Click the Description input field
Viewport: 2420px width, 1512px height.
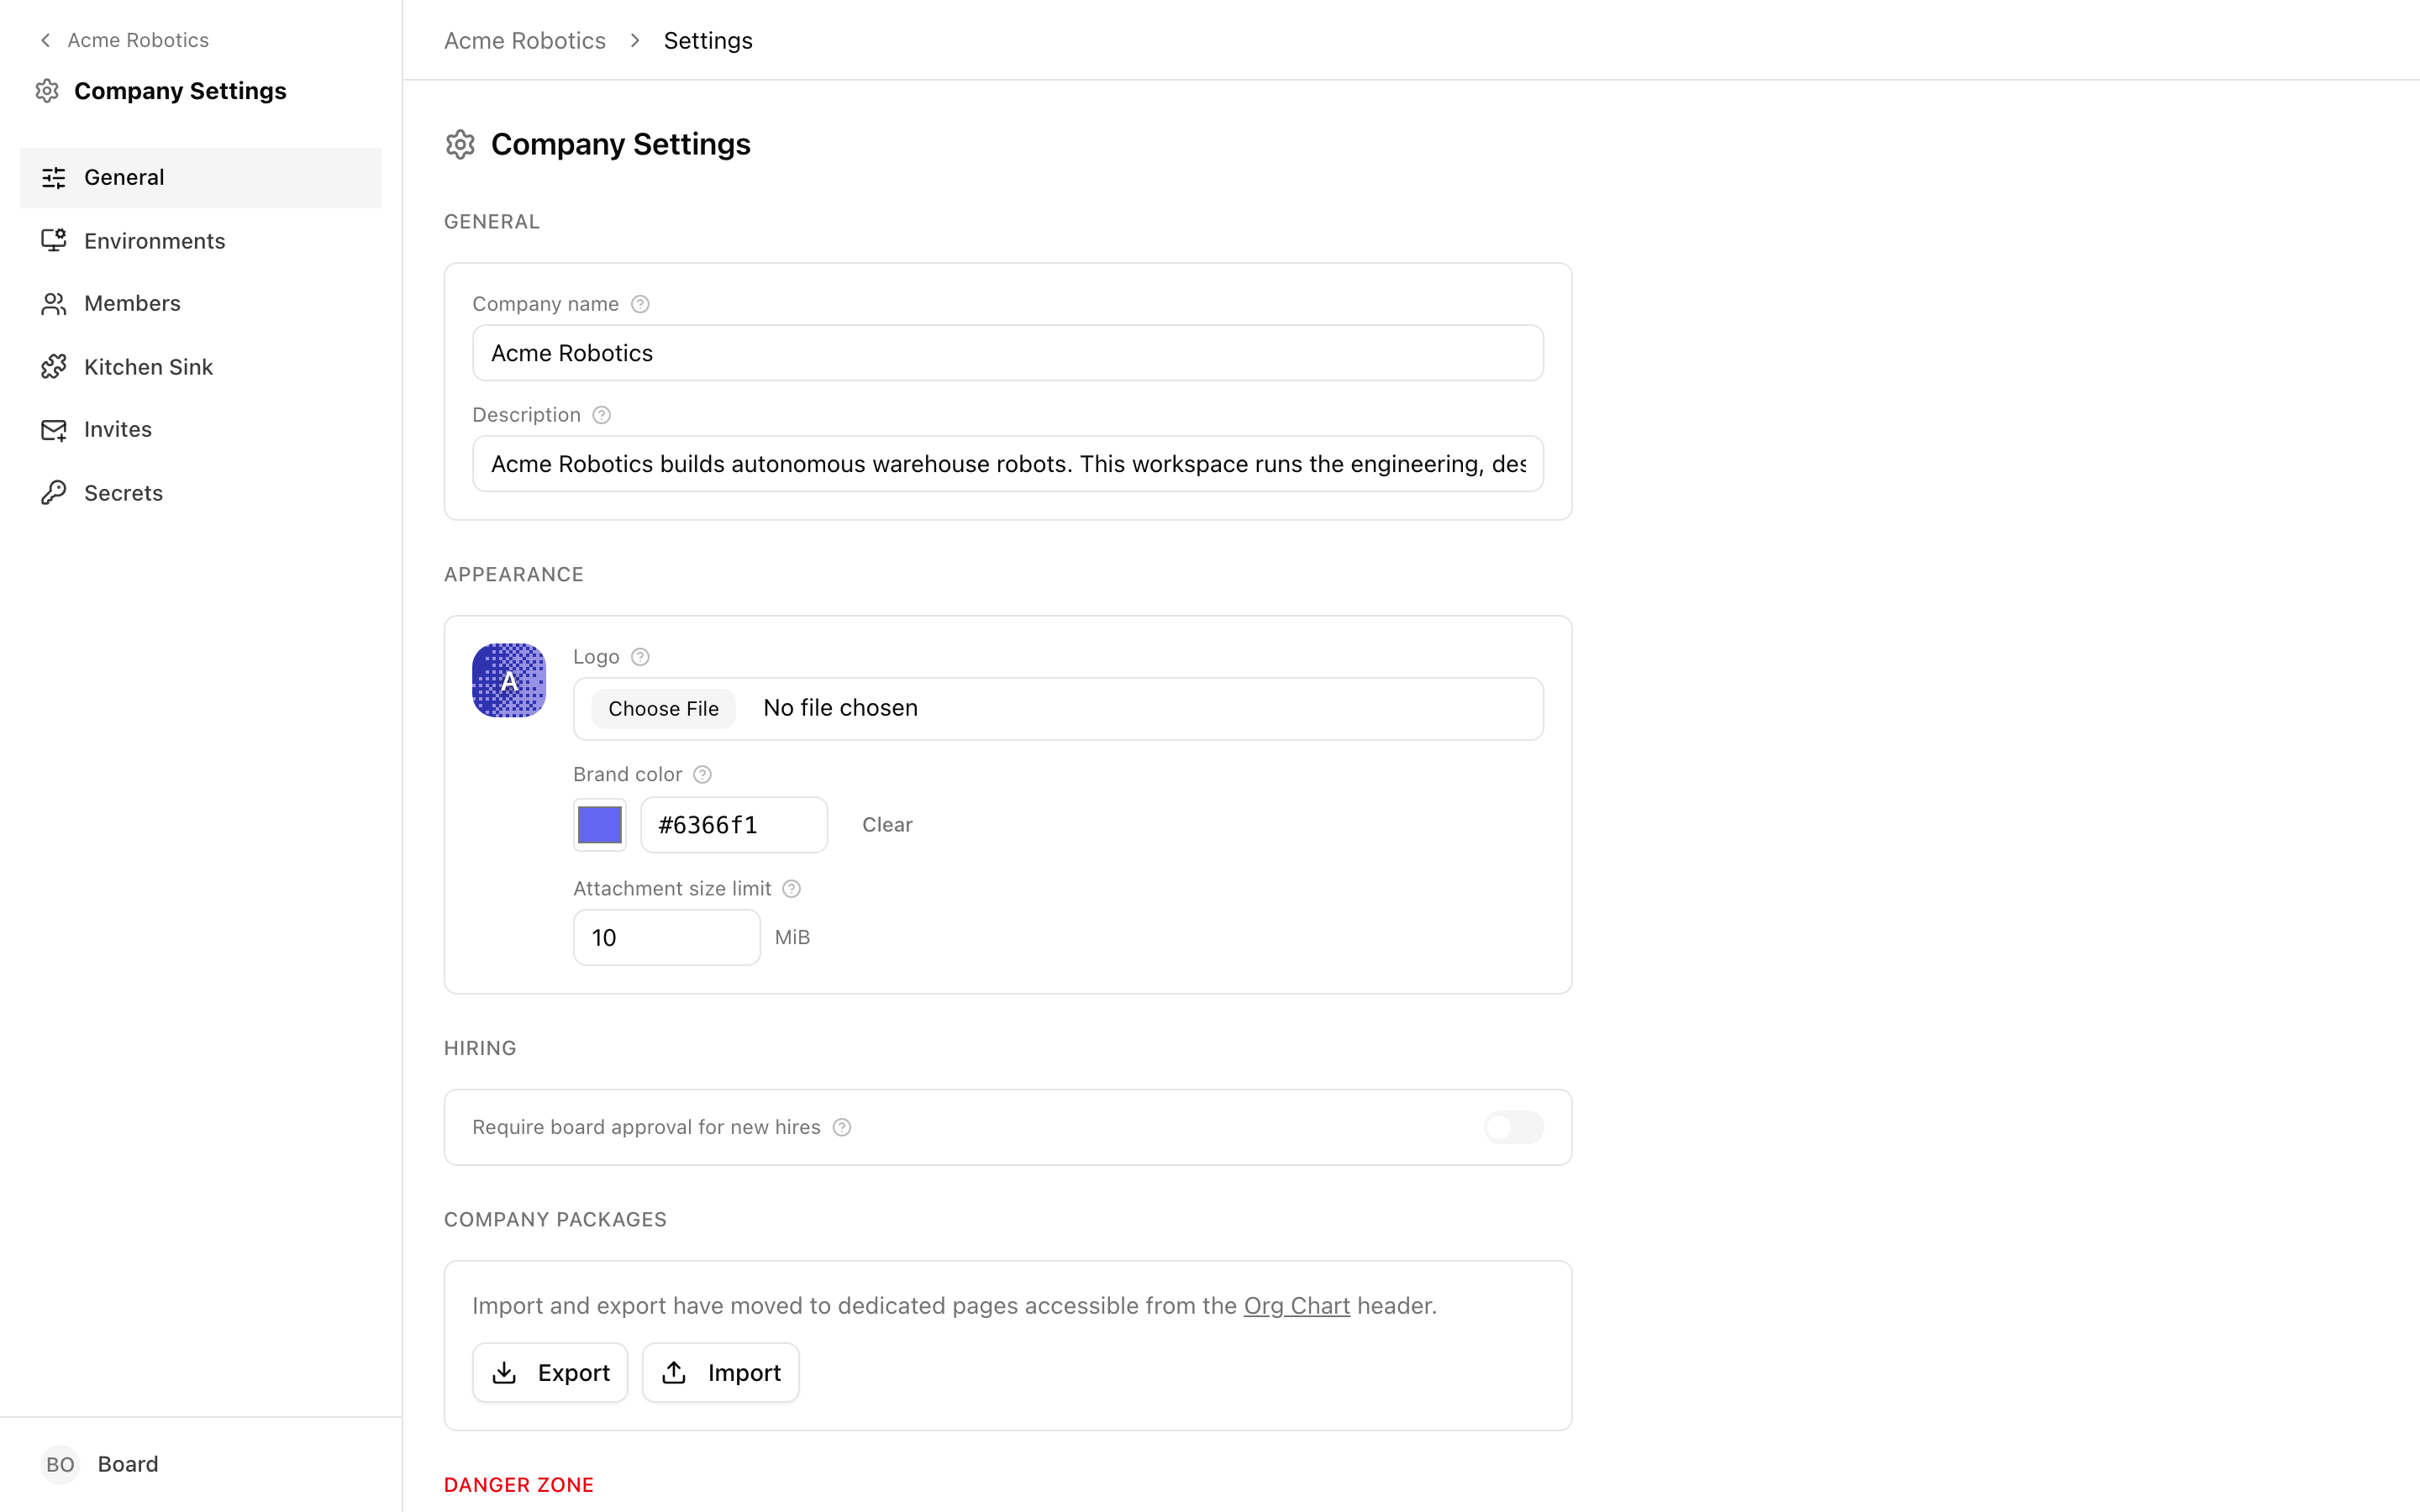1008,464
